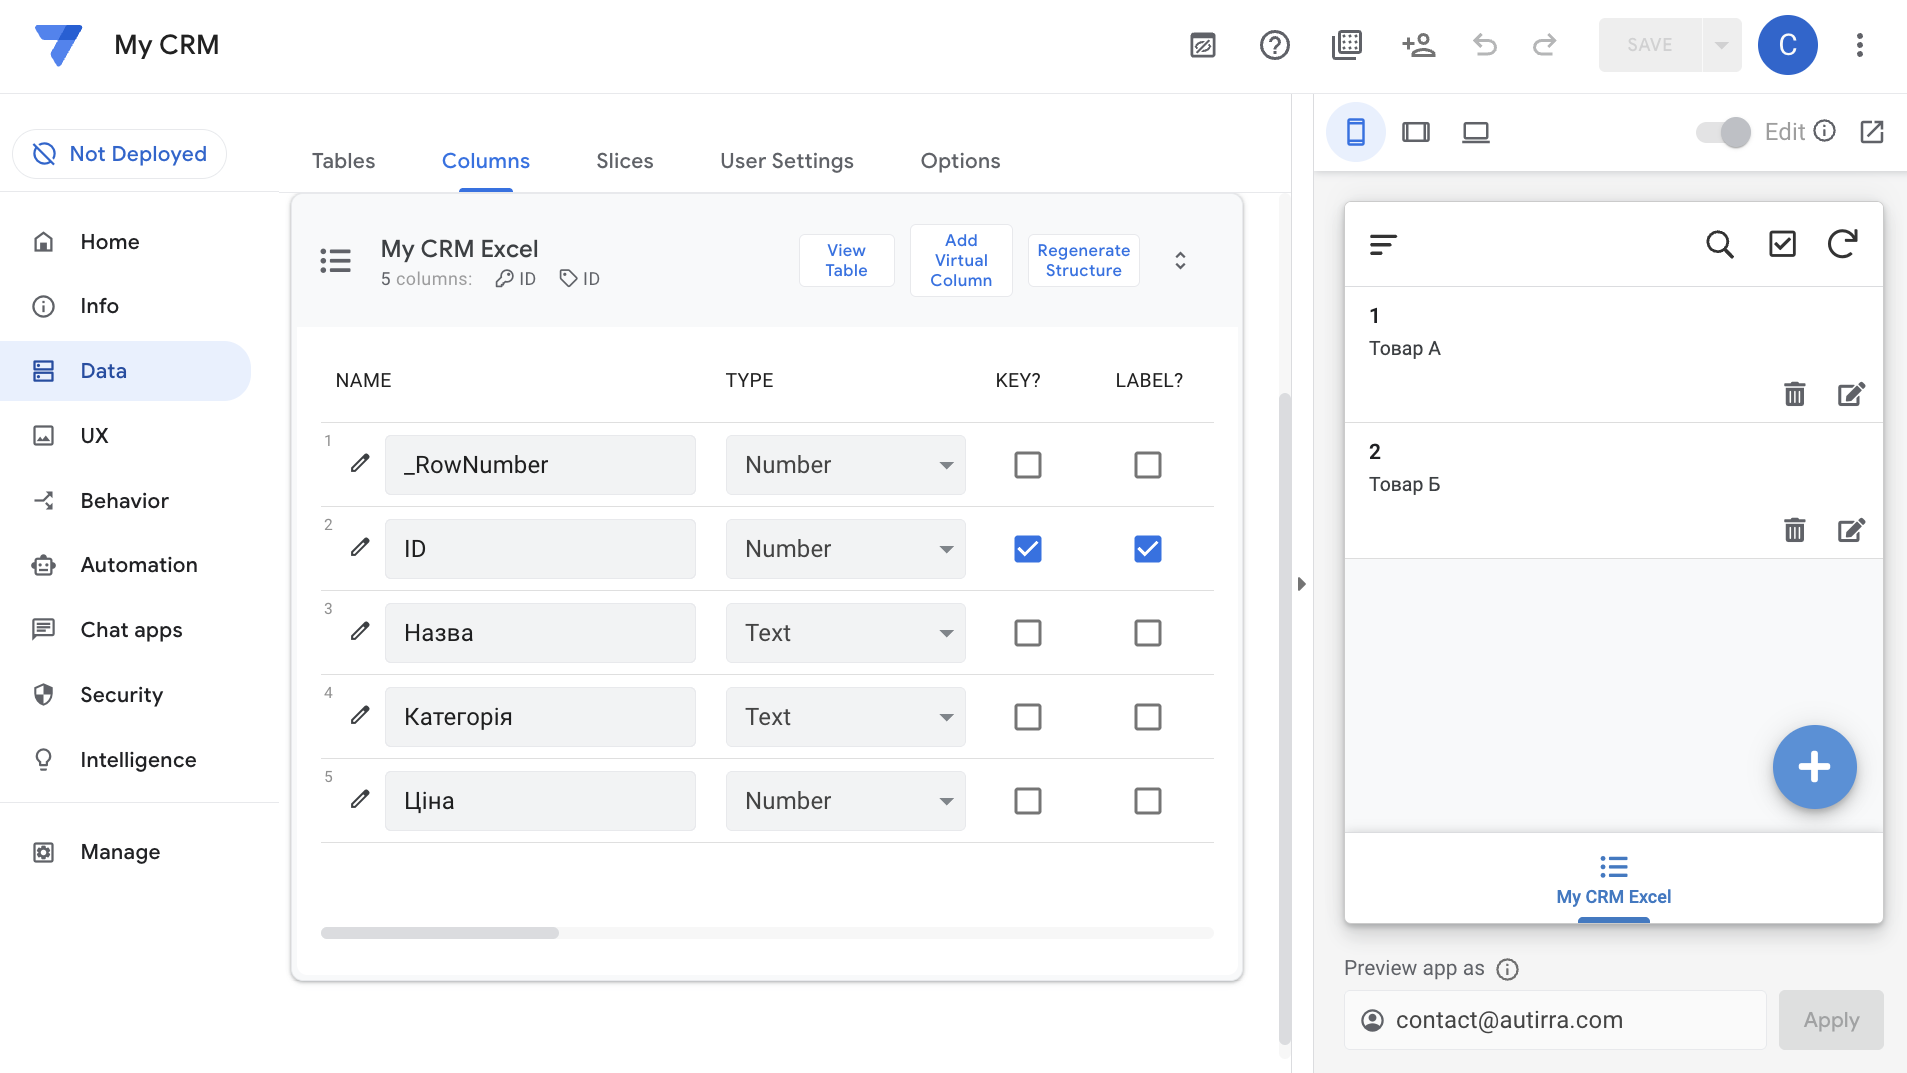Open the help question mark icon
Viewport: 1907px width, 1073px height.
pos(1274,45)
